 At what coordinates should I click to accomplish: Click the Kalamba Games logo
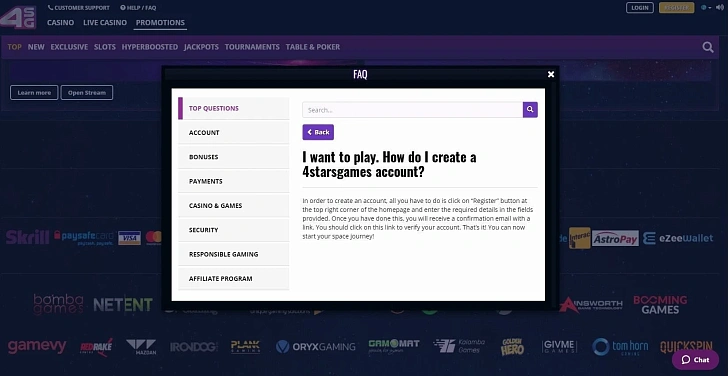(x=459, y=346)
